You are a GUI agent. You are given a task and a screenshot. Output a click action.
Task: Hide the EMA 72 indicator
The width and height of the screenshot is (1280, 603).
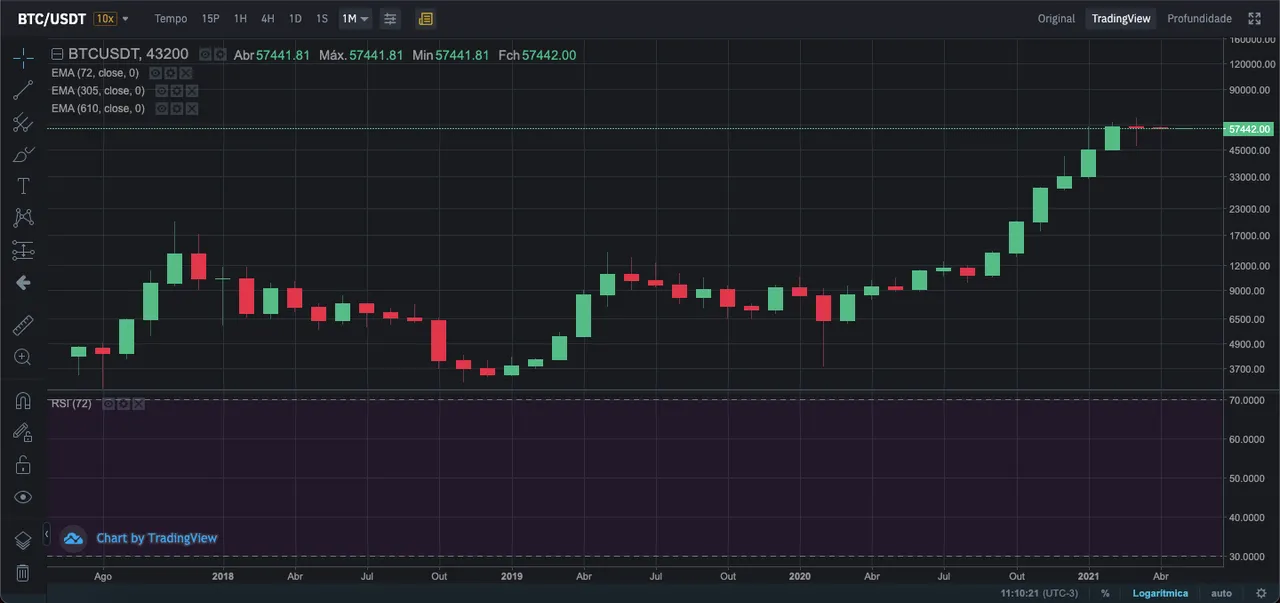coord(155,73)
